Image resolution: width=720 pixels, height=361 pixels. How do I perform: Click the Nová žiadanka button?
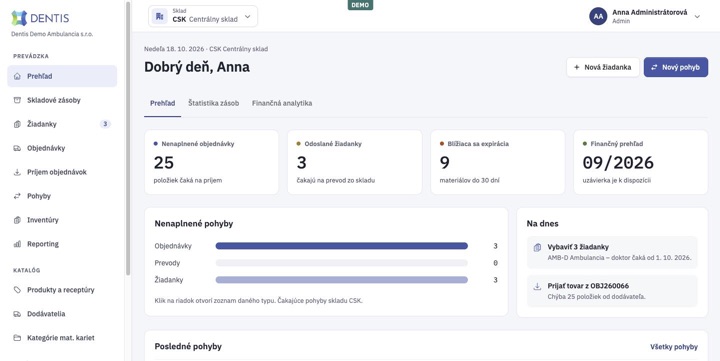point(602,67)
